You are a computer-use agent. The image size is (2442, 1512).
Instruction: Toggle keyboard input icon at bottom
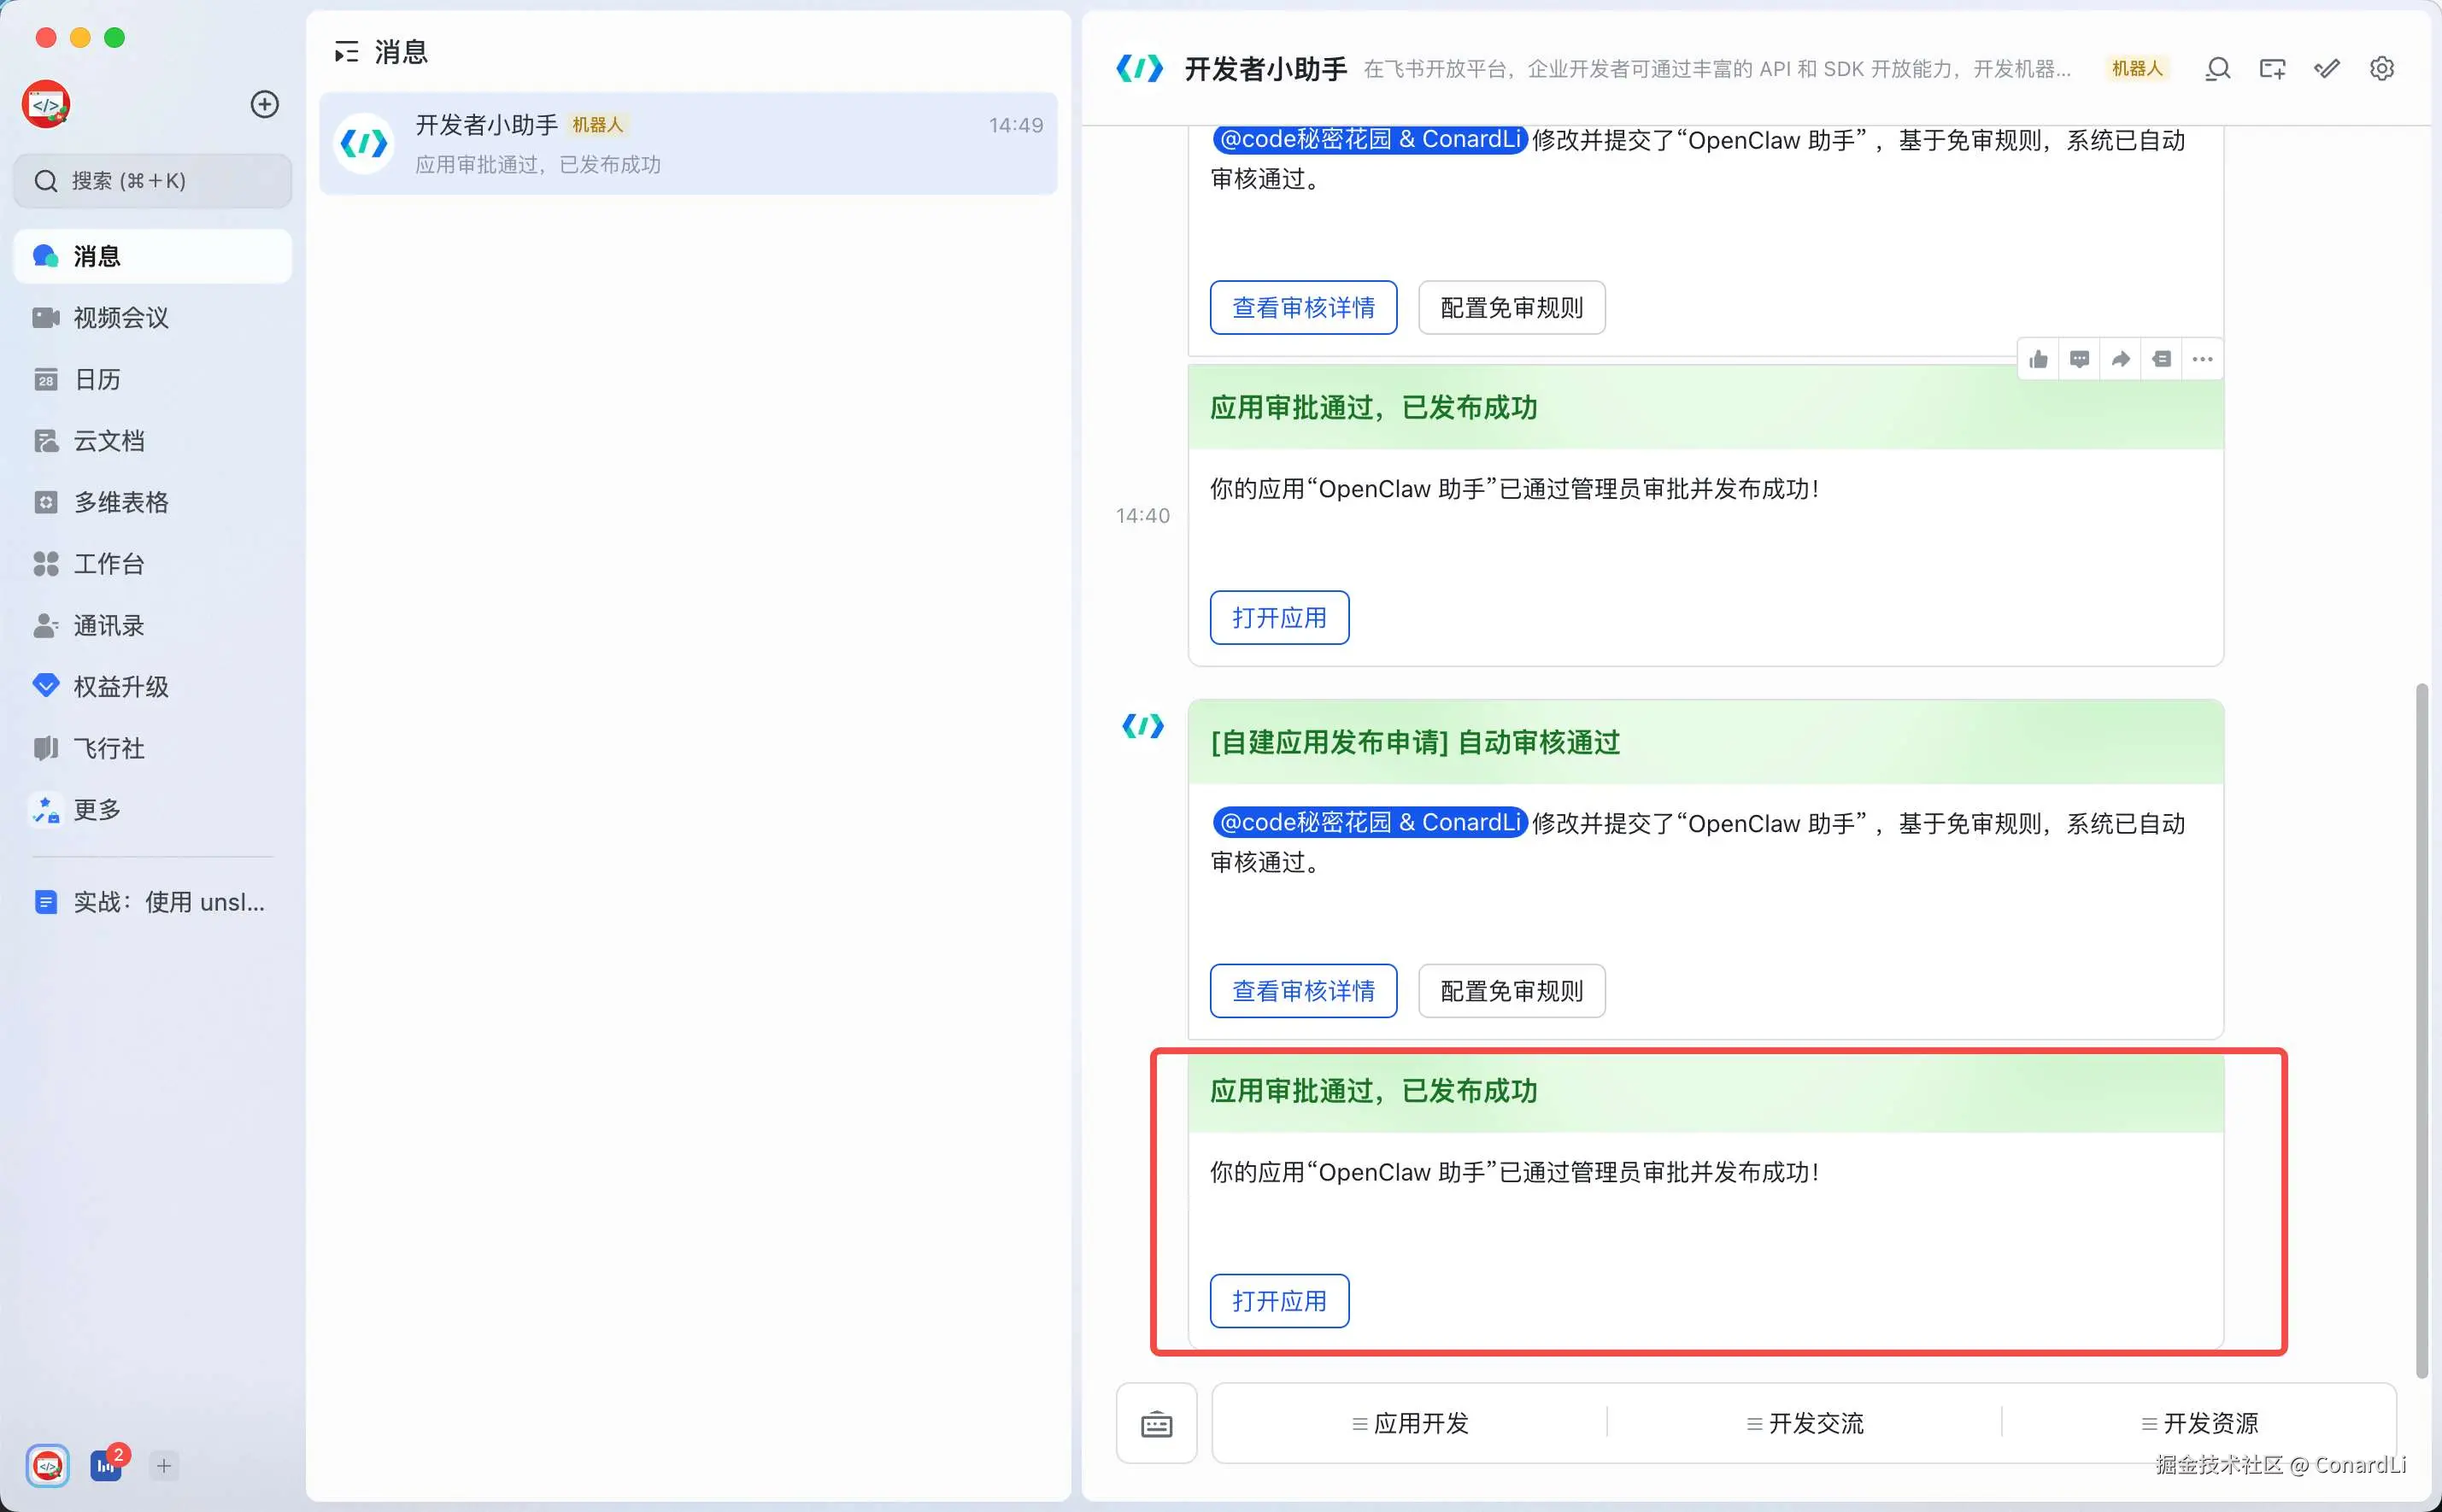pos(1156,1423)
